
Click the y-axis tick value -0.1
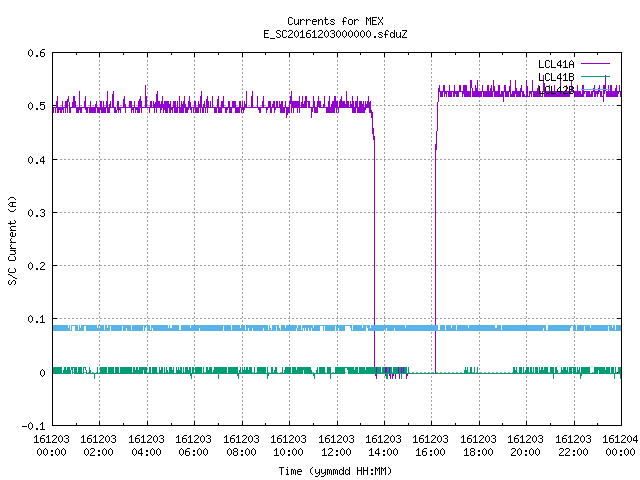[x=33, y=426]
